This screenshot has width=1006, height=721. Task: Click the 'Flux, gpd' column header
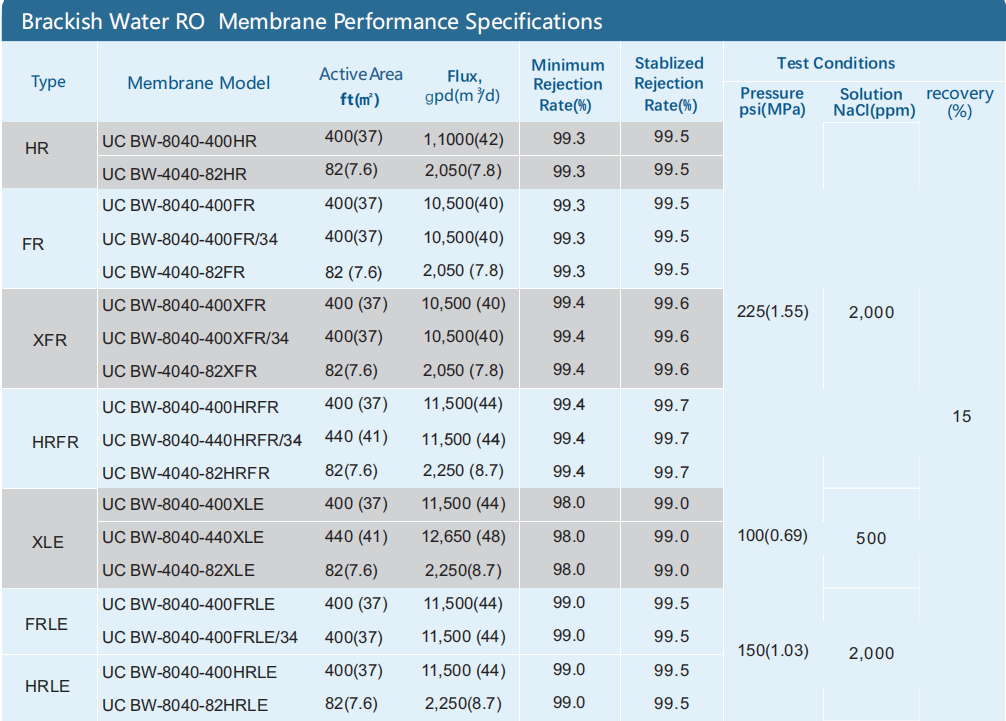point(463,86)
